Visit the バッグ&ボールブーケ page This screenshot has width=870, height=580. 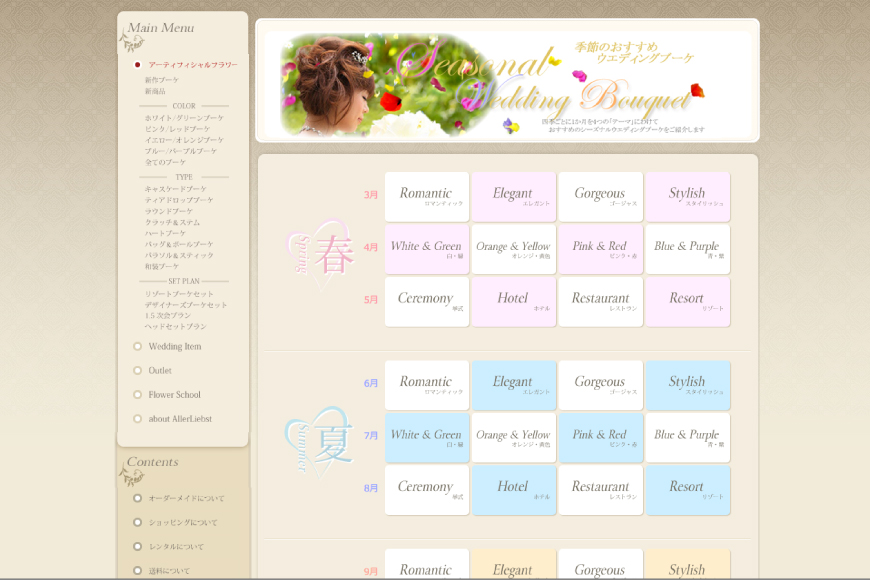(x=179, y=244)
